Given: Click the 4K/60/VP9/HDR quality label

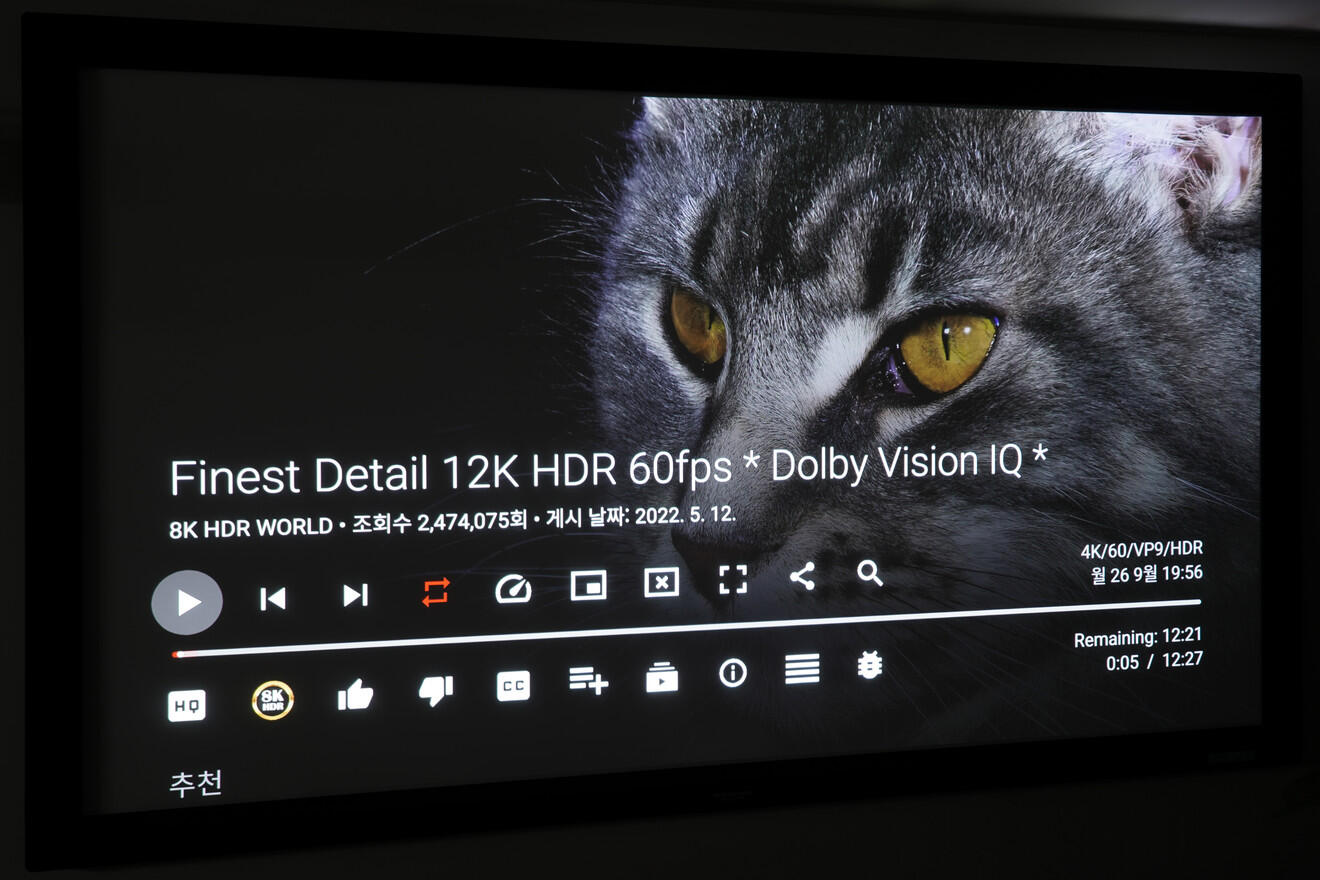Looking at the screenshot, I should pyautogui.click(x=1141, y=551).
